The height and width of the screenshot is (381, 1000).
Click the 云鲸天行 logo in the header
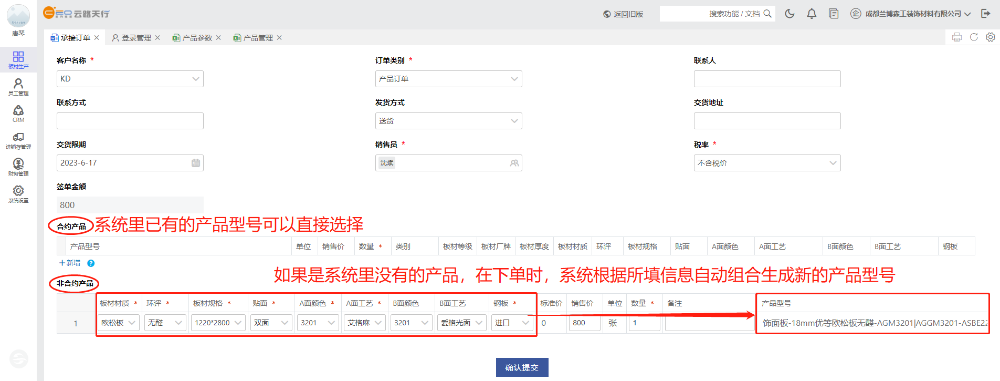pos(77,13)
